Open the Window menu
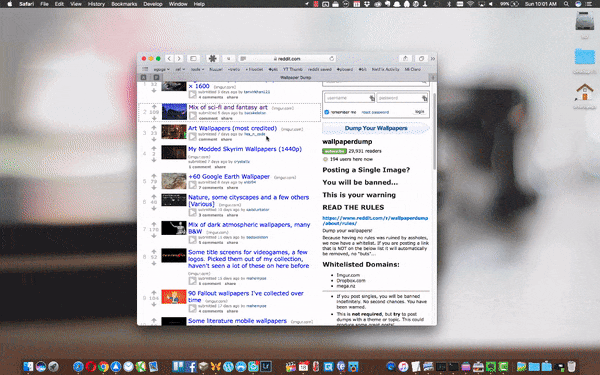 pos(178,4)
